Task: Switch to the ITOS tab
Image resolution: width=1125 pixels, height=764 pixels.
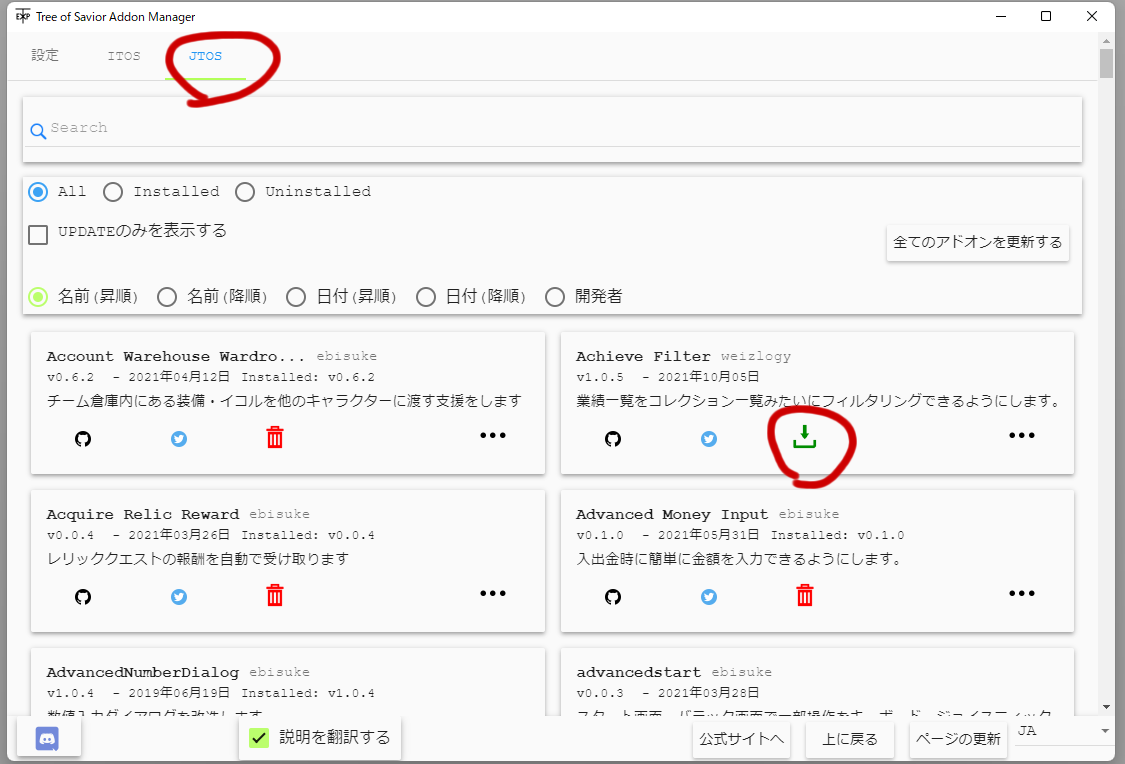Action: 124,56
